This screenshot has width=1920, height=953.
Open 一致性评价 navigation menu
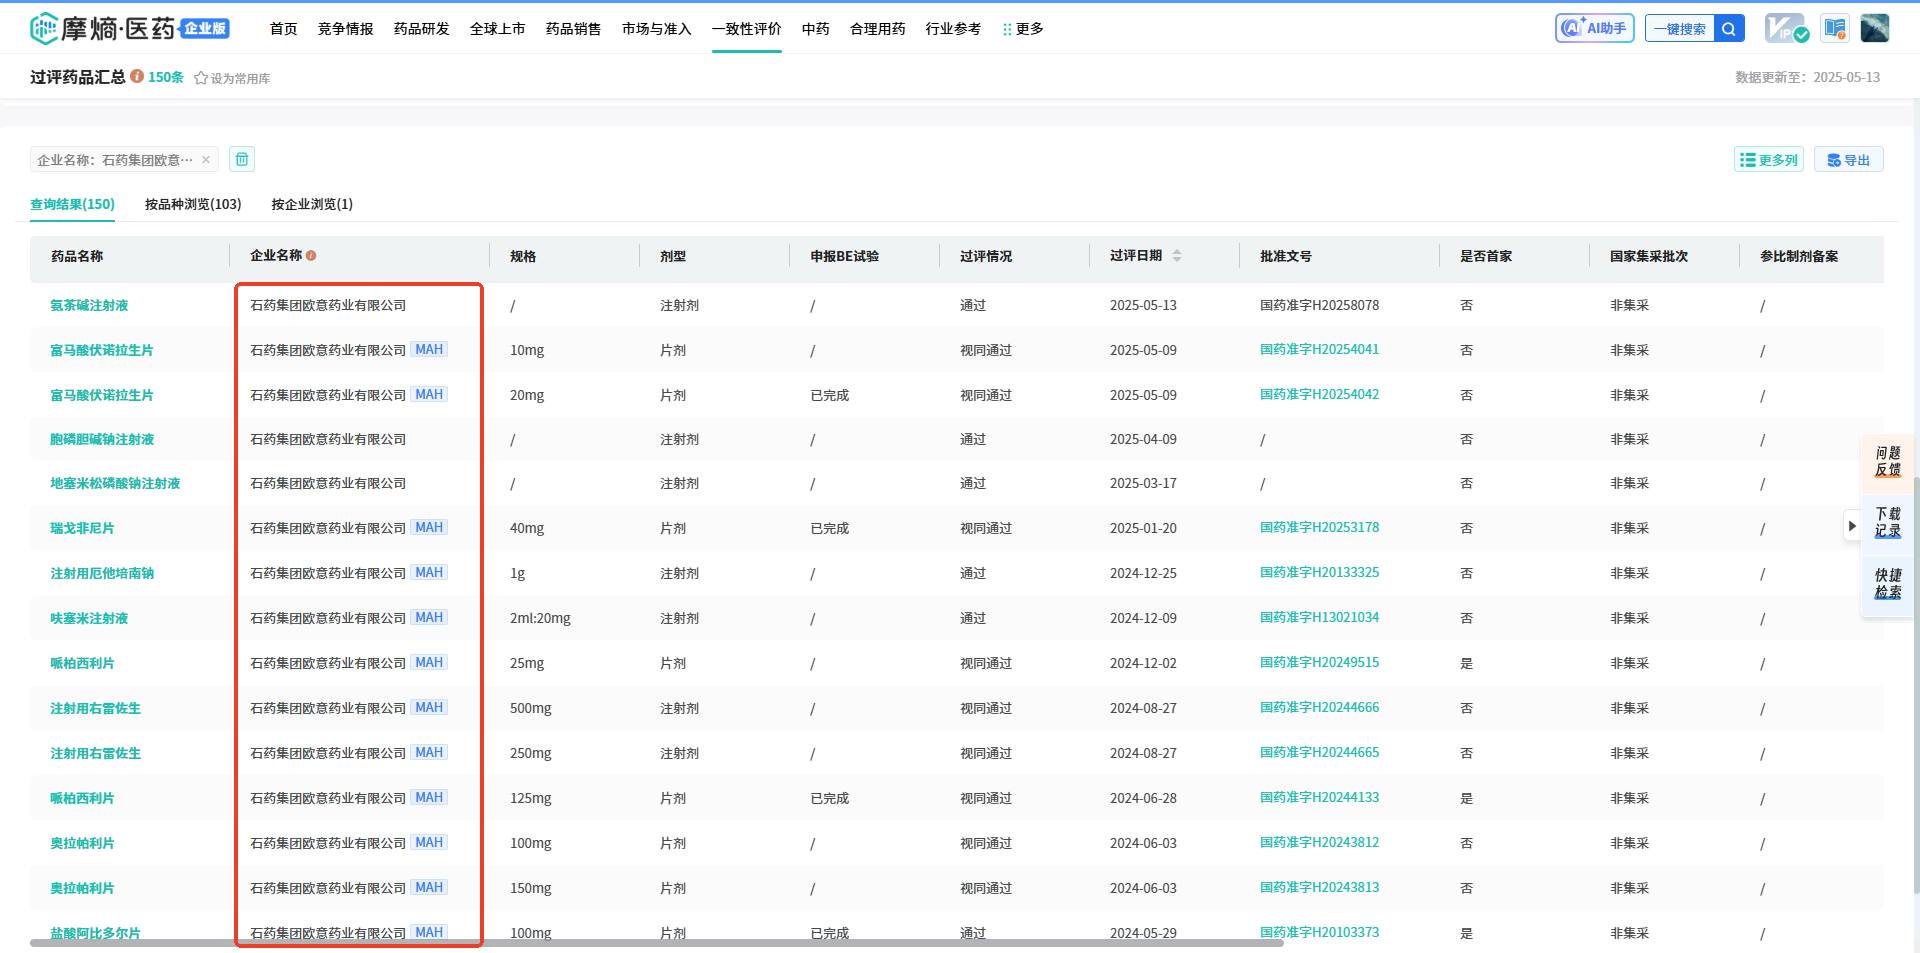click(x=747, y=29)
